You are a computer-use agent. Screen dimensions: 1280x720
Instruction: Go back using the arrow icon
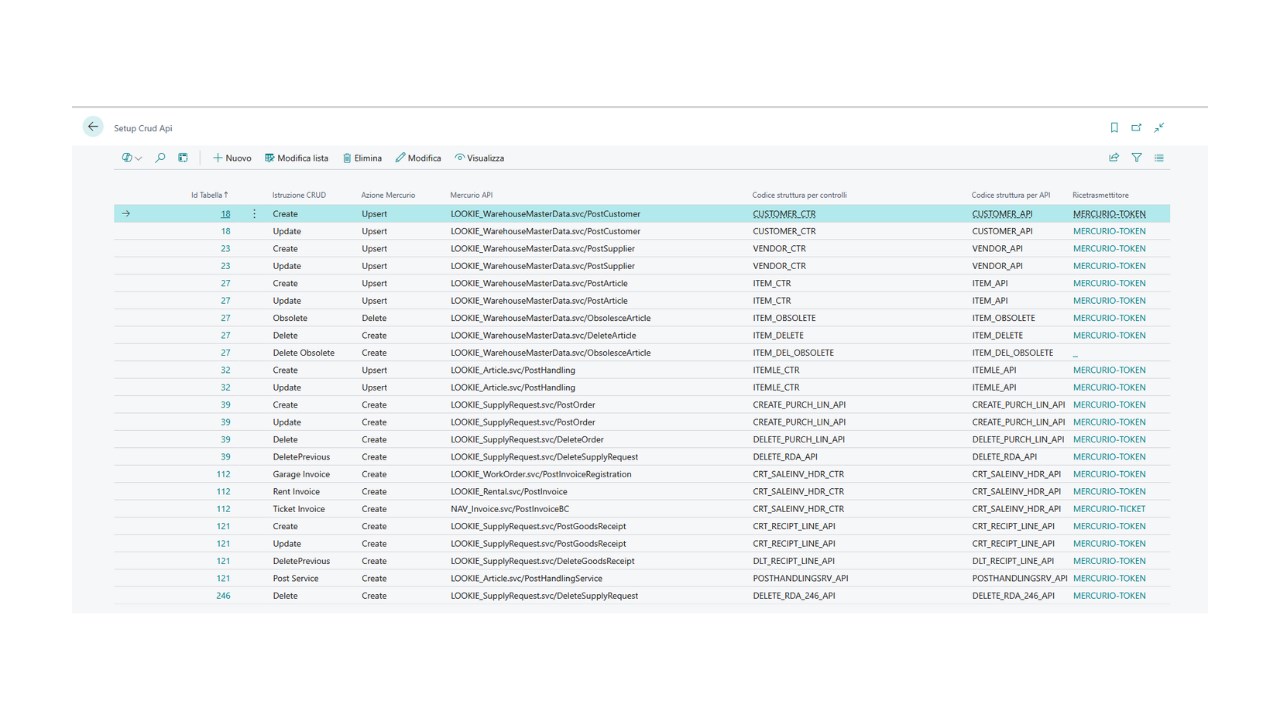[93, 127]
